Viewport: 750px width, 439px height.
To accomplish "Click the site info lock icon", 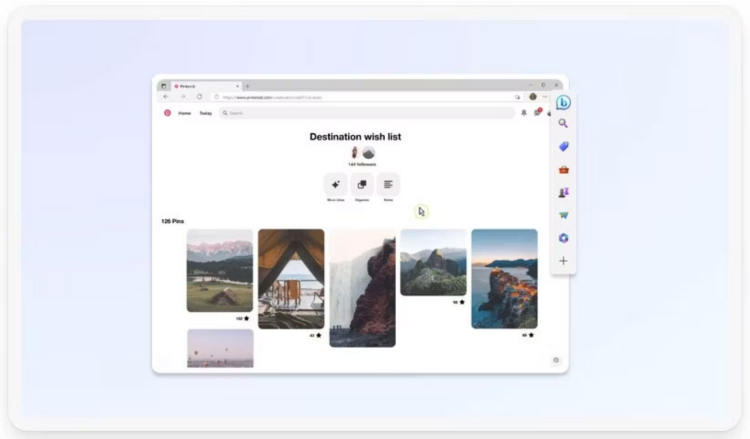I will pos(217,97).
